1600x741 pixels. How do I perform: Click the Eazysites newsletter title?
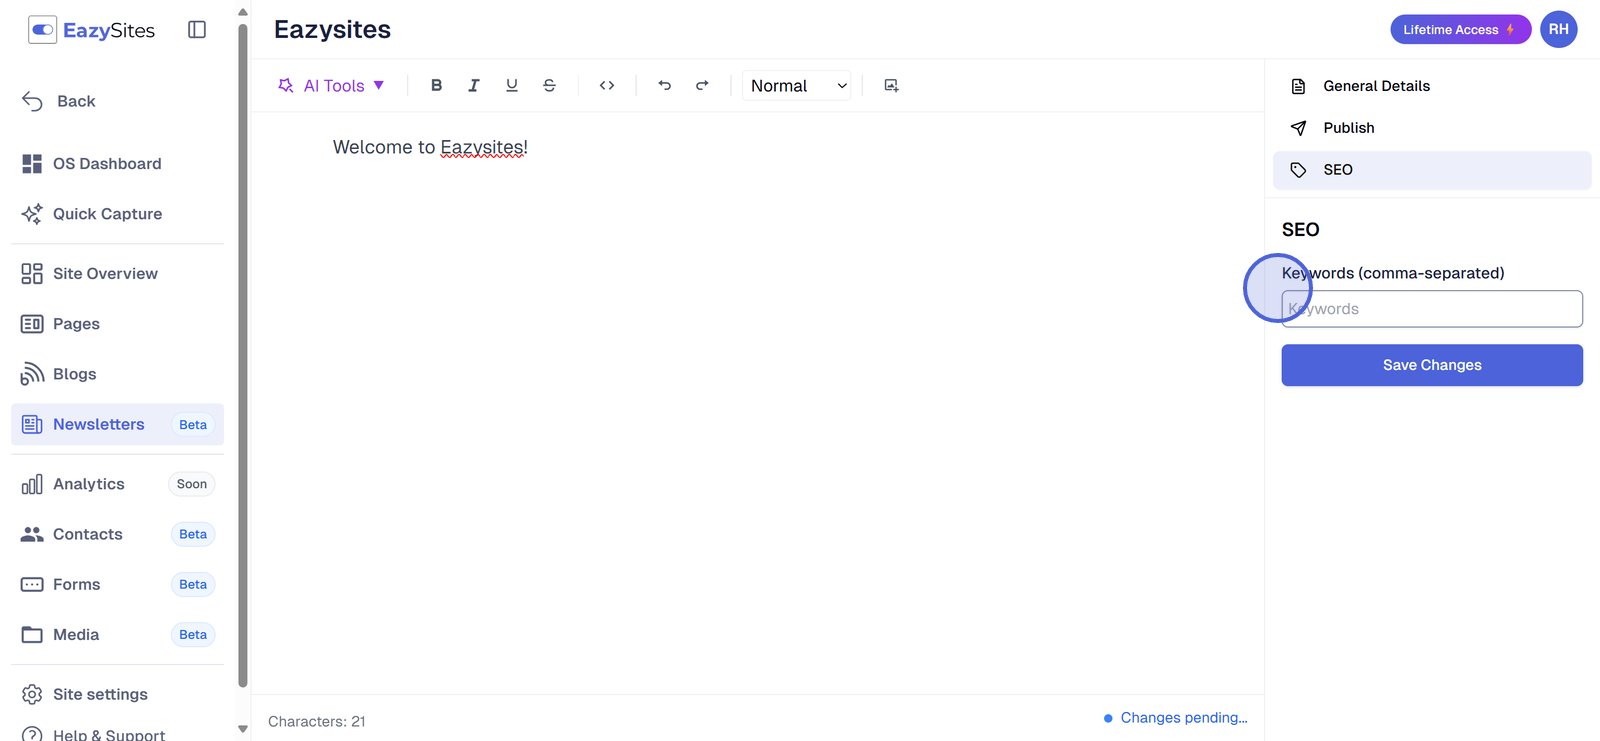(x=333, y=30)
